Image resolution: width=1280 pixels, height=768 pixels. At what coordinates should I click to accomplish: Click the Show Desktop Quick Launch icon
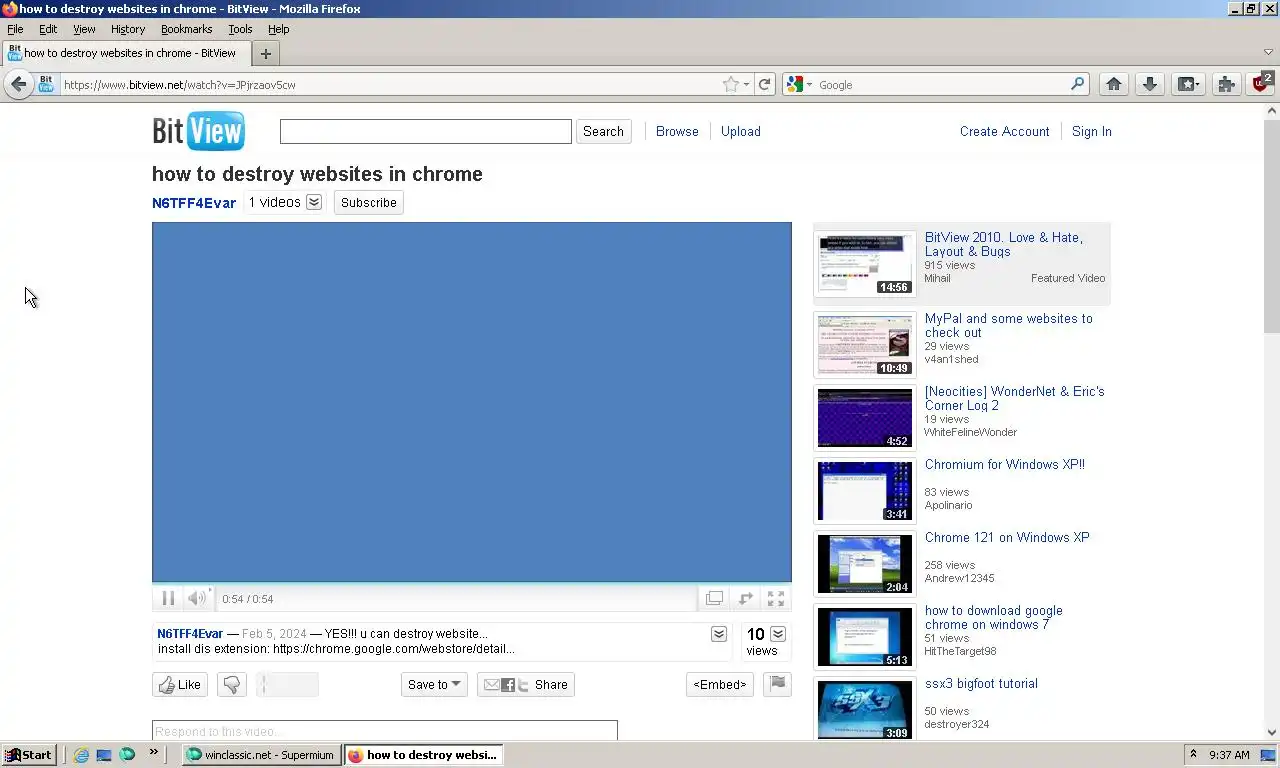(104, 755)
